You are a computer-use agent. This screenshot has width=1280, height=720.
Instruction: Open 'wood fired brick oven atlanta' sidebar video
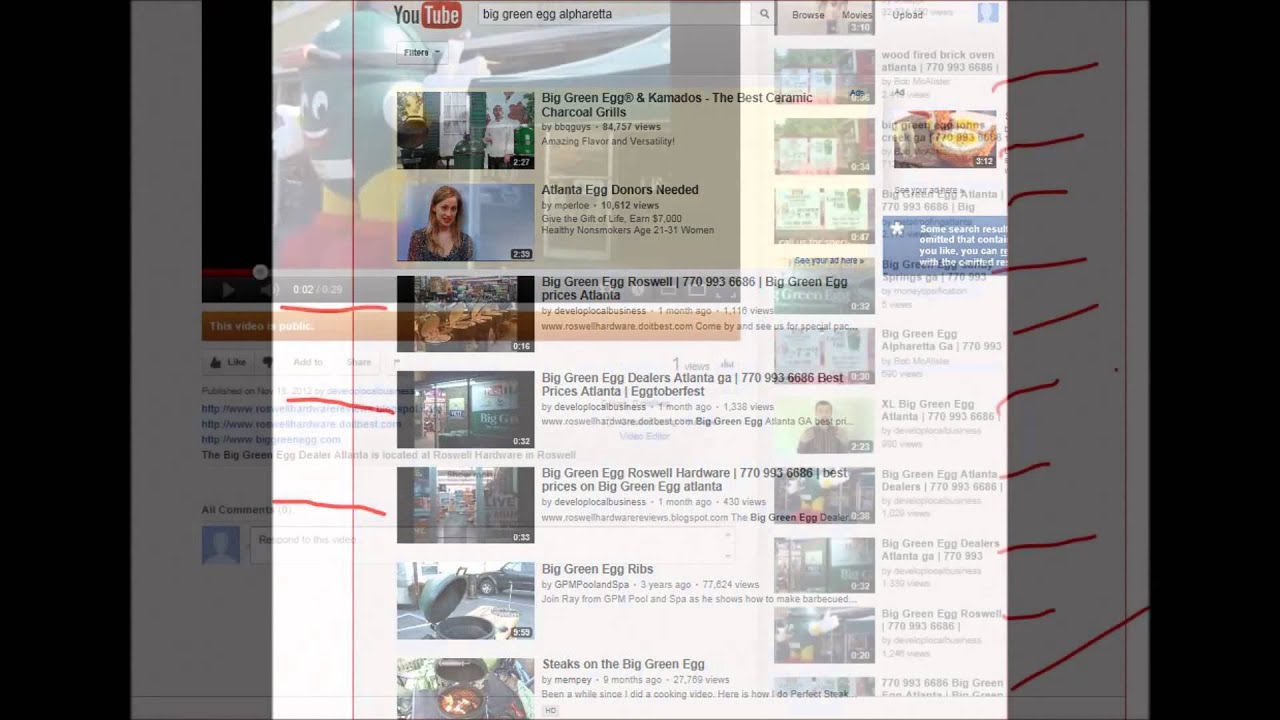[x=939, y=61]
